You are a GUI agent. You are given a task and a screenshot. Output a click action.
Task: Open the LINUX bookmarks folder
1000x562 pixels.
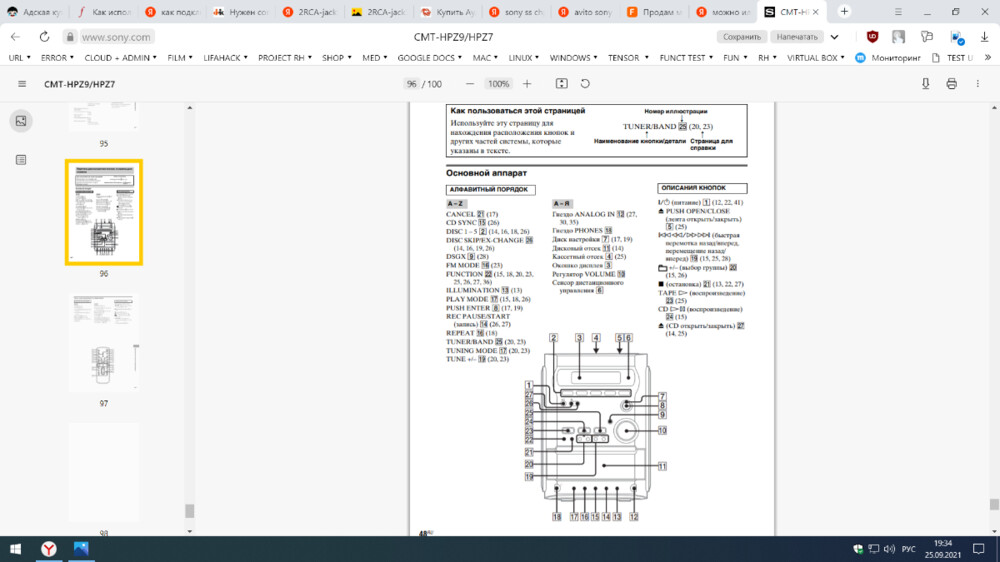tap(524, 57)
